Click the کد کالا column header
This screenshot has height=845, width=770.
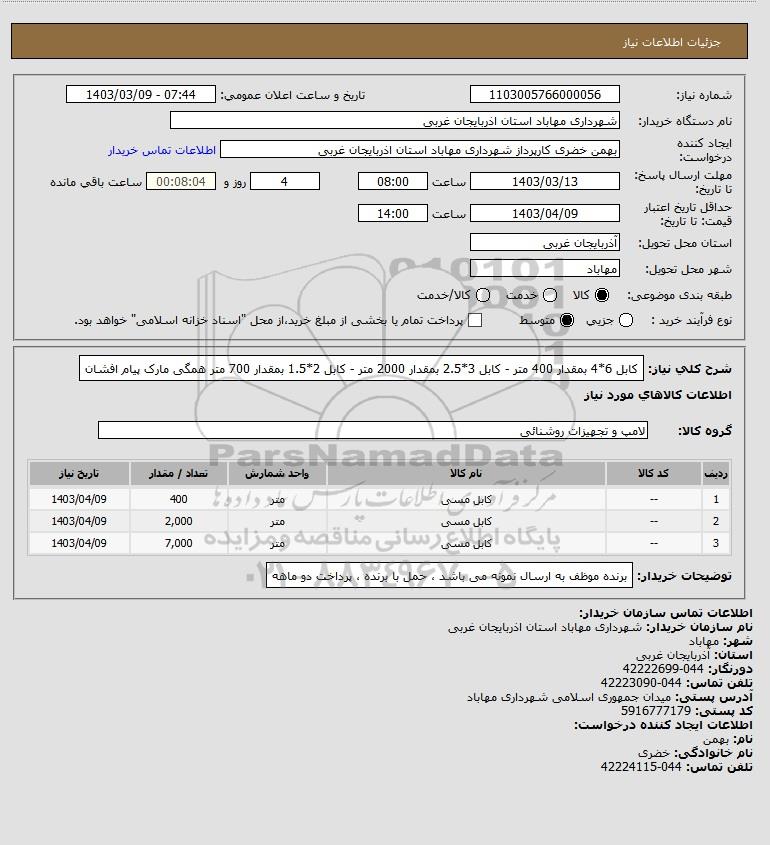click(x=654, y=474)
